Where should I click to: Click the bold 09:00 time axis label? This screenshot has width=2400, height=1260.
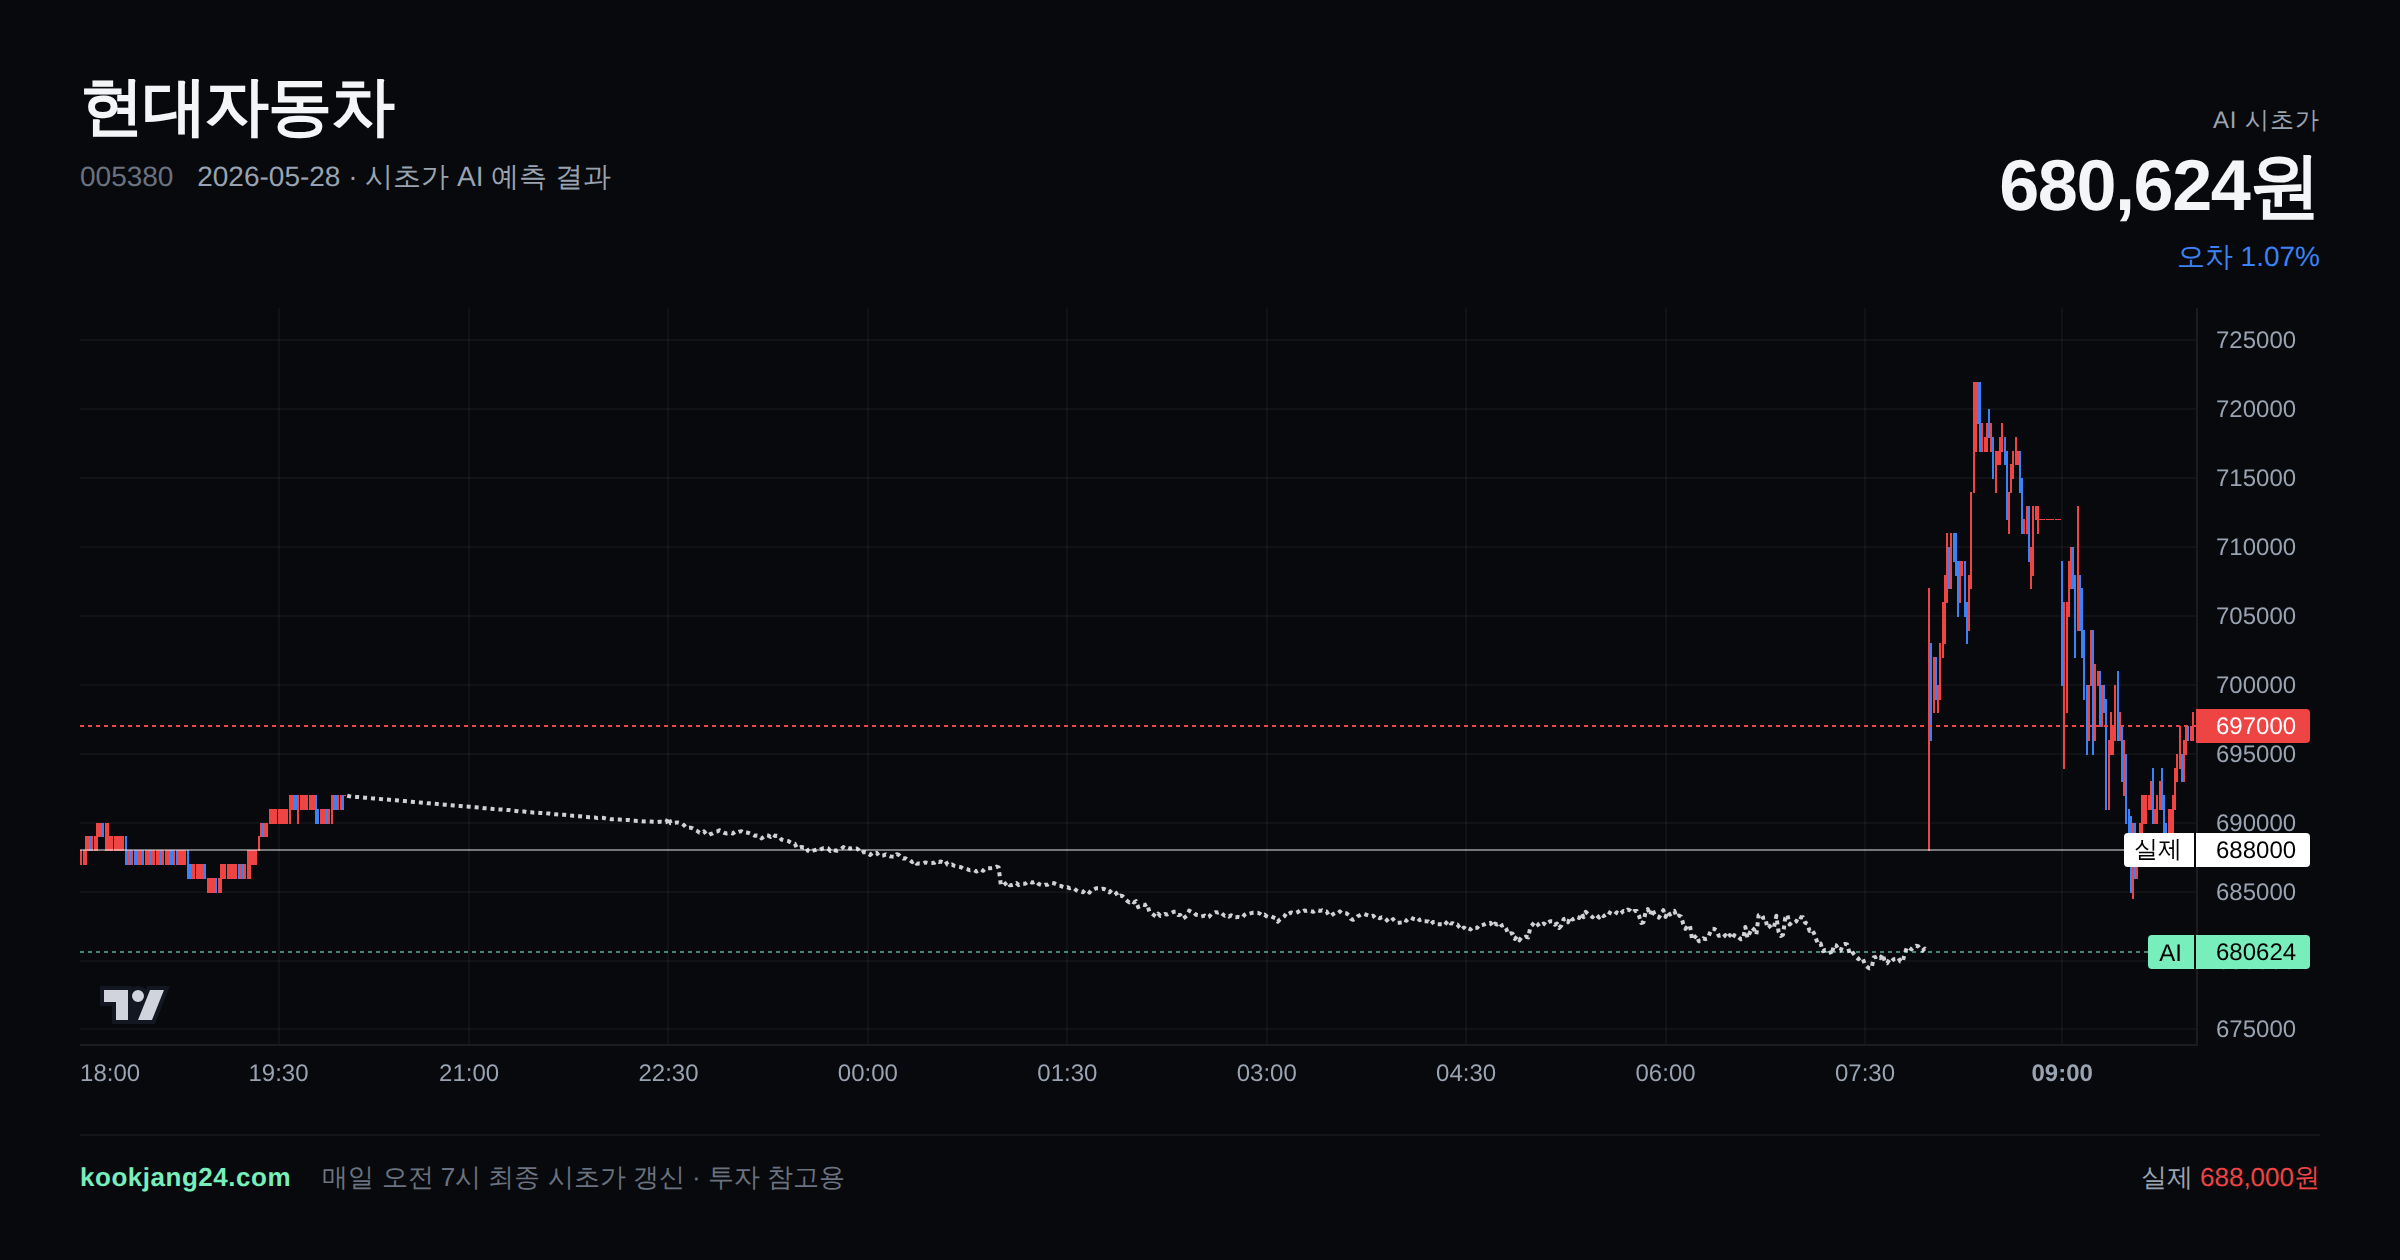[x=2062, y=1073]
